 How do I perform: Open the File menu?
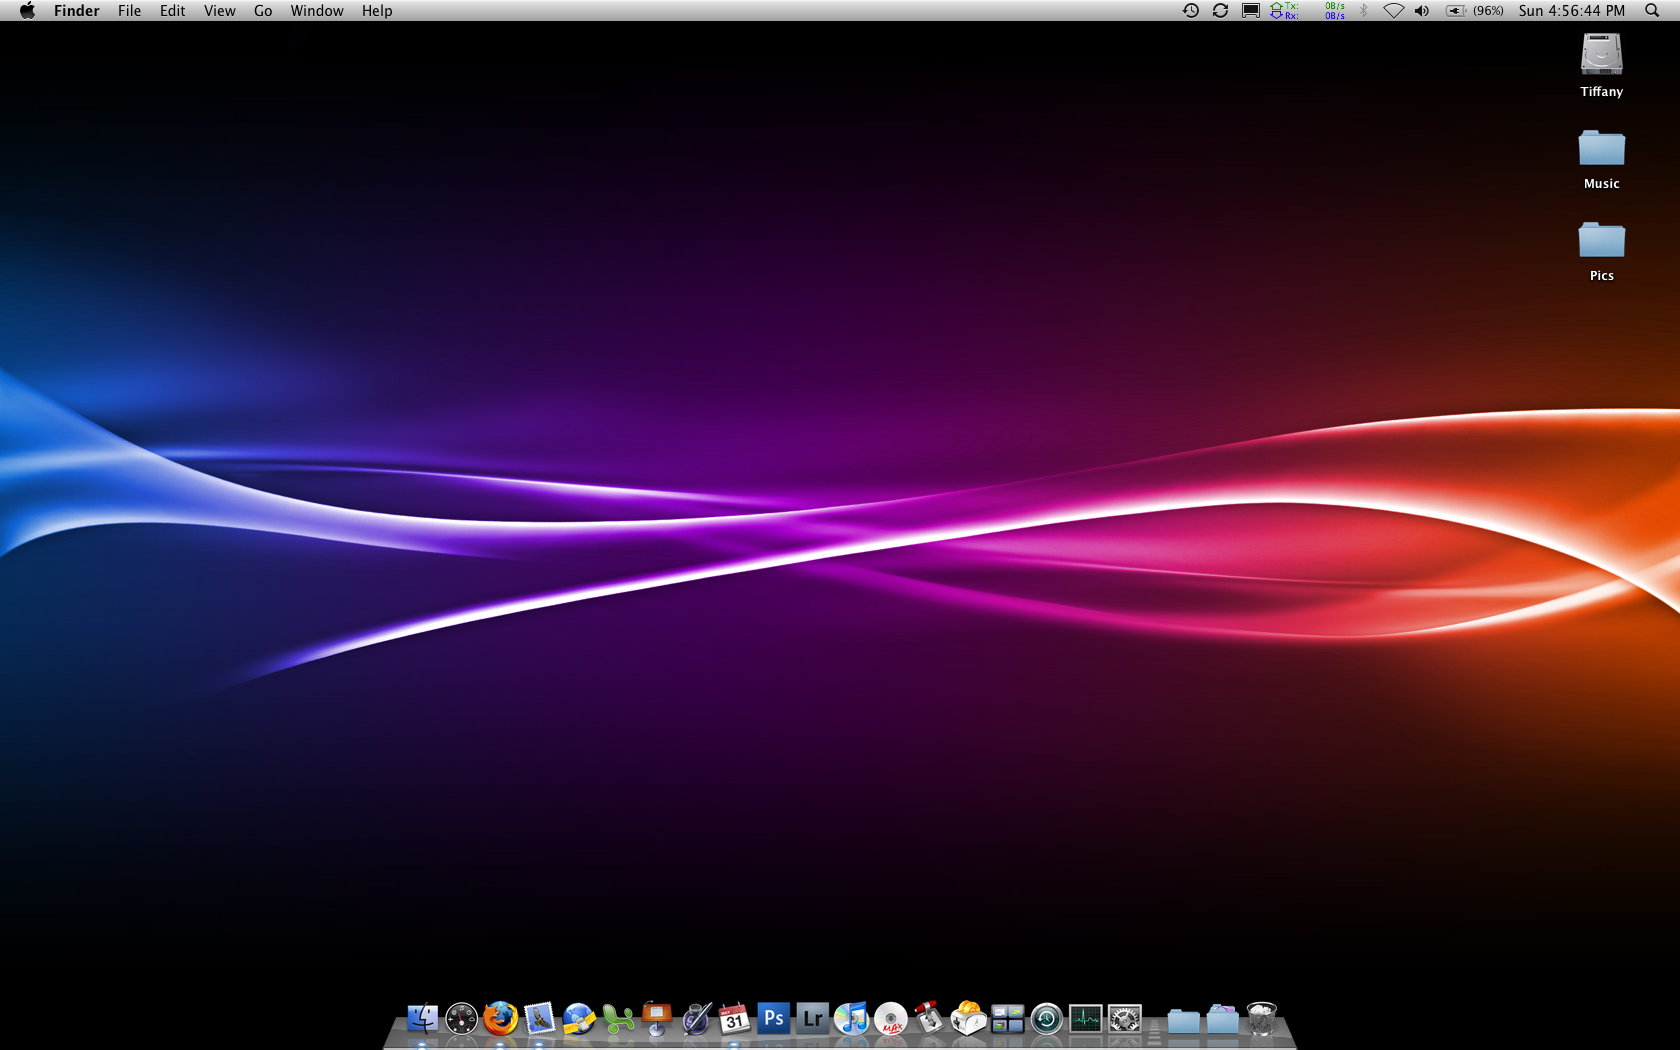click(x=129, y=11)
